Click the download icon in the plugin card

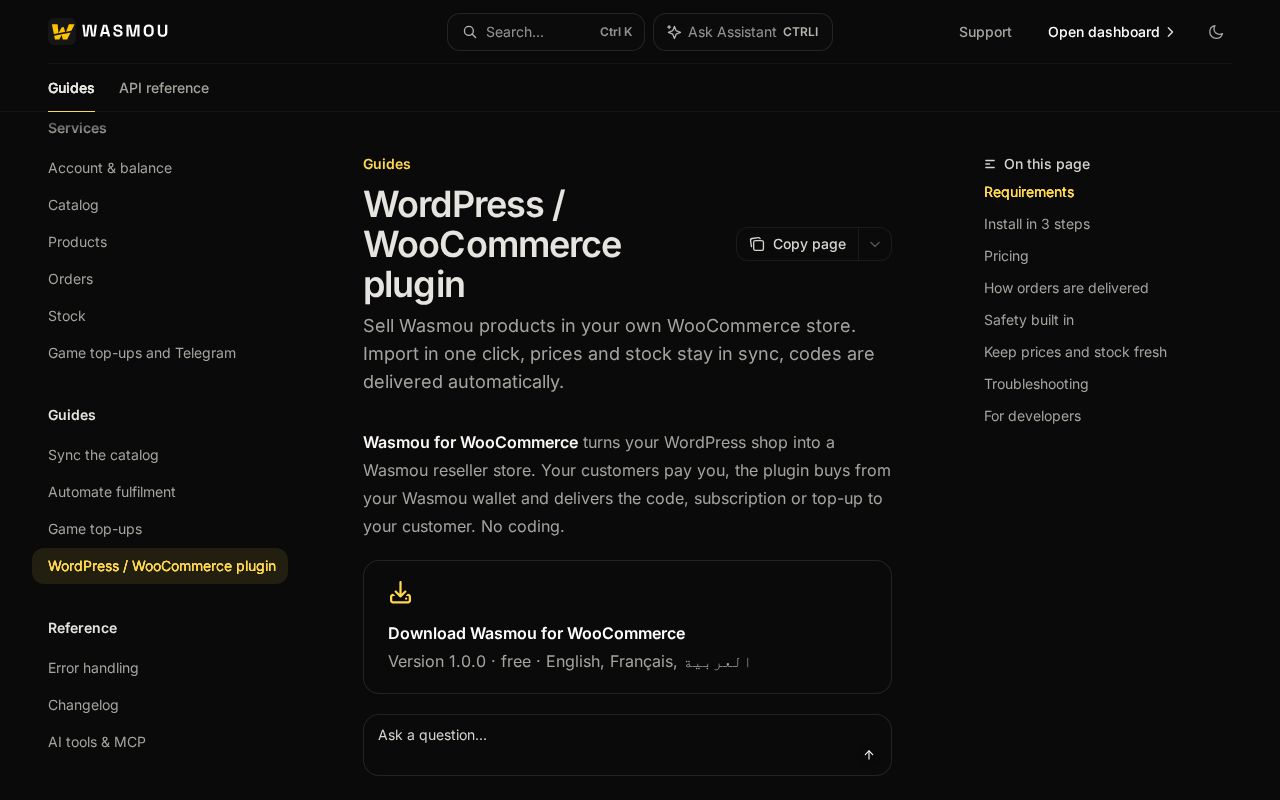tap(400, 593)
